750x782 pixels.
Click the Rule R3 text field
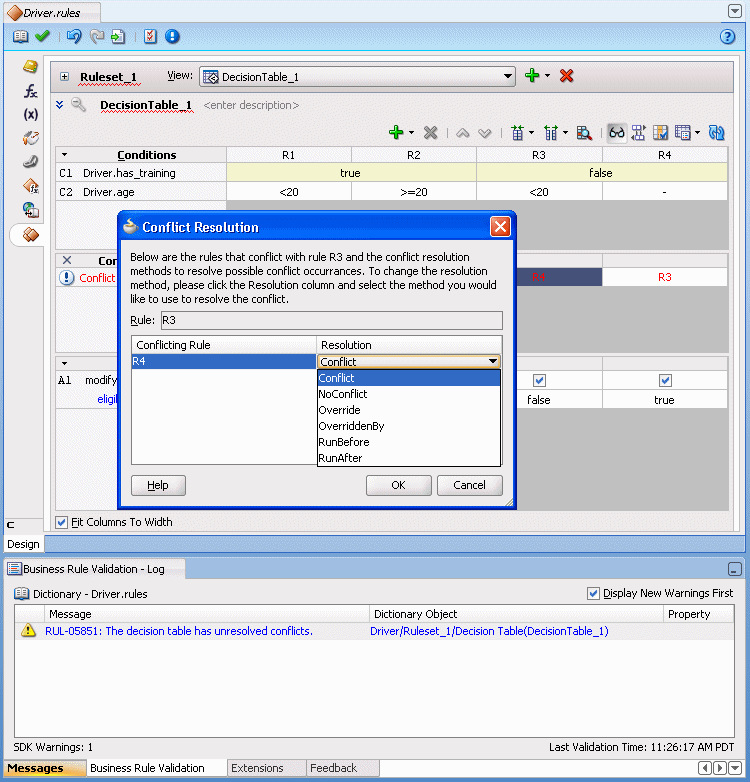pos(332,320)
